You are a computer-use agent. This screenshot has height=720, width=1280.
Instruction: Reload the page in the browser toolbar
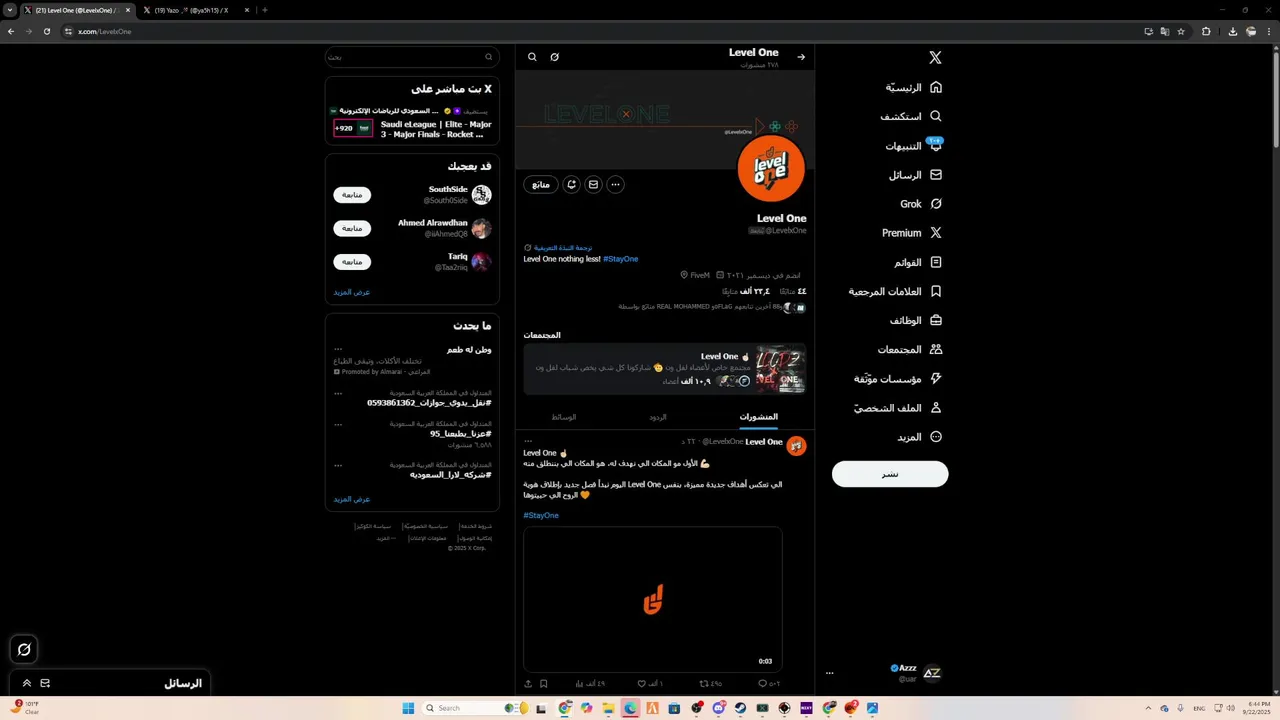tap(46, 31)
